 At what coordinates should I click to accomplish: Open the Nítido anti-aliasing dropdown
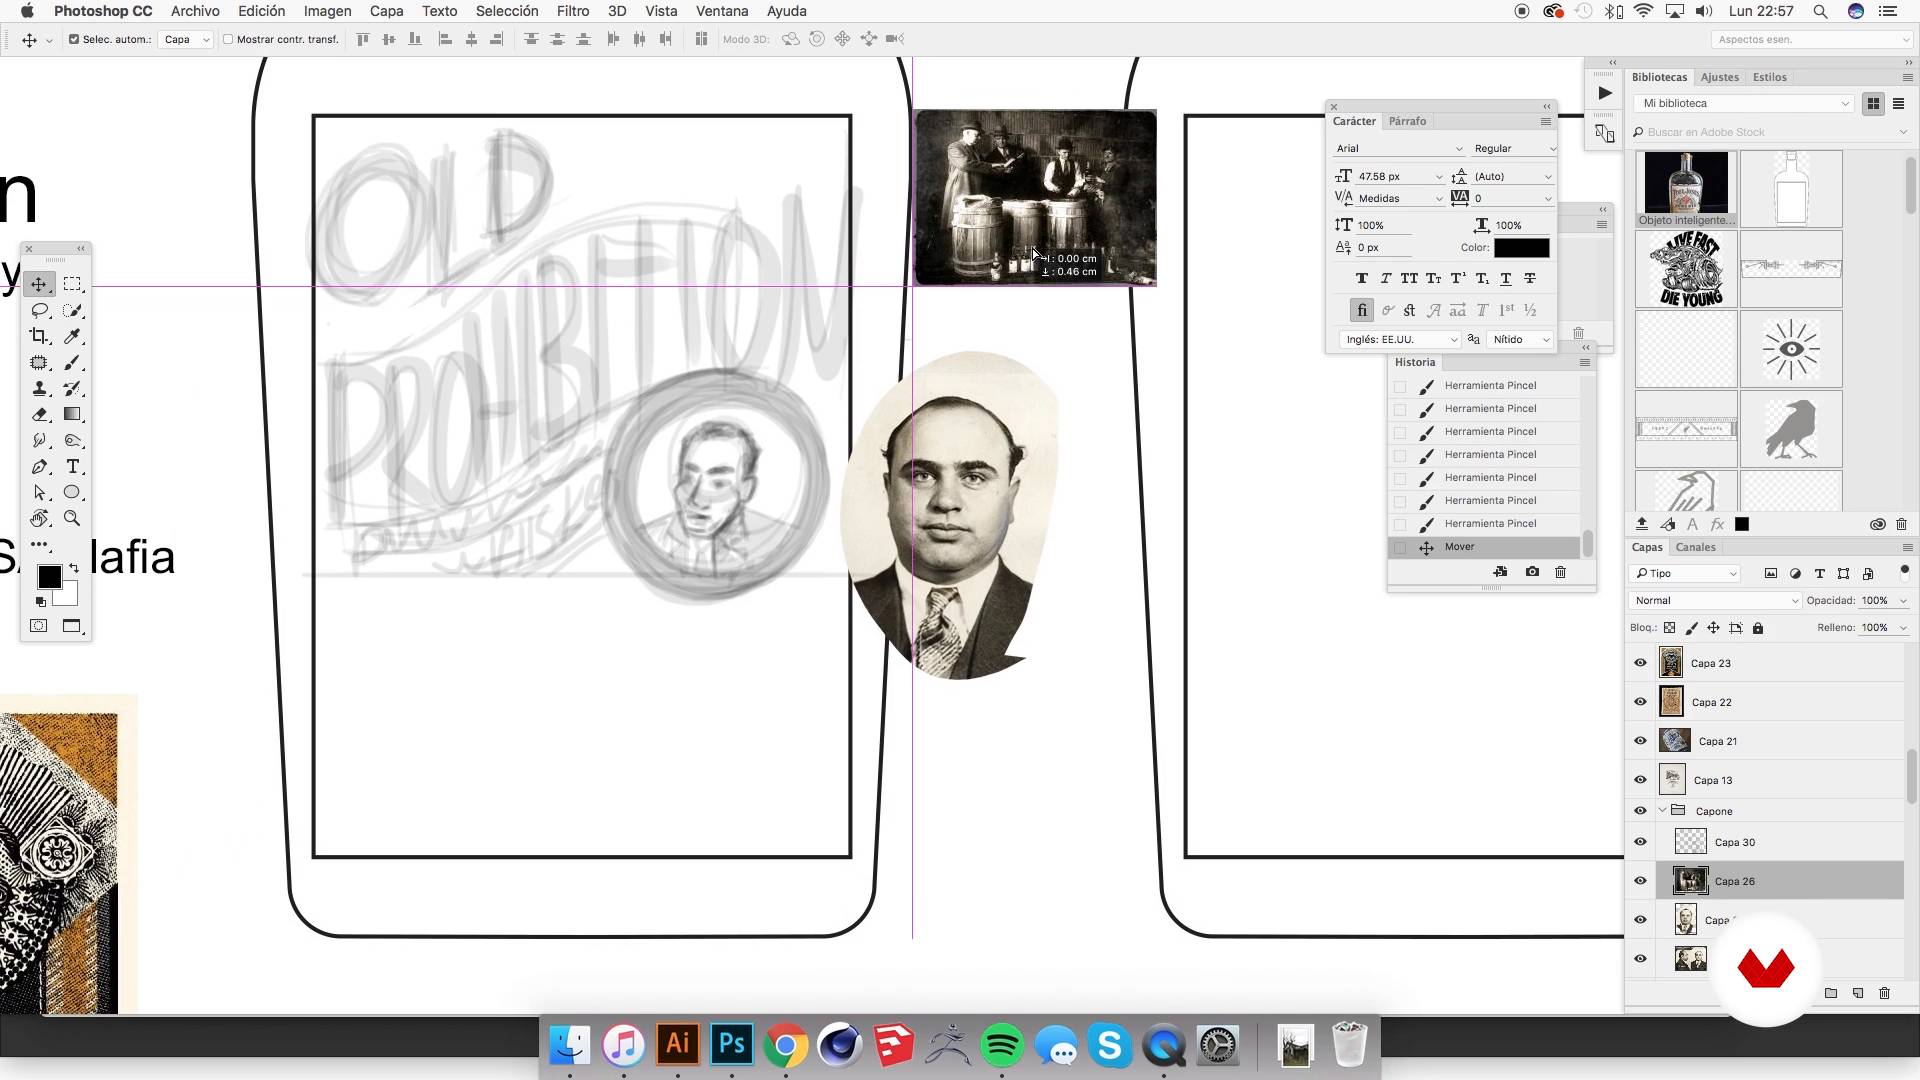pos(1520,340)
